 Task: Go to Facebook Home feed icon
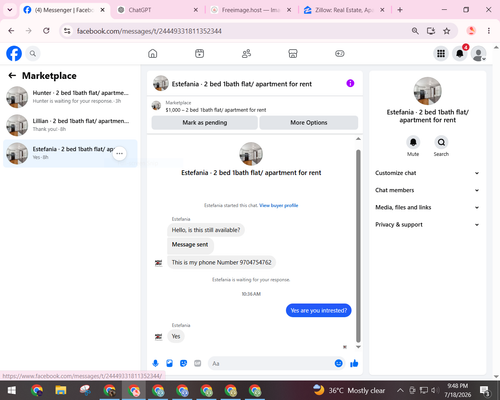pyautogui.click(x=153, y=53)
